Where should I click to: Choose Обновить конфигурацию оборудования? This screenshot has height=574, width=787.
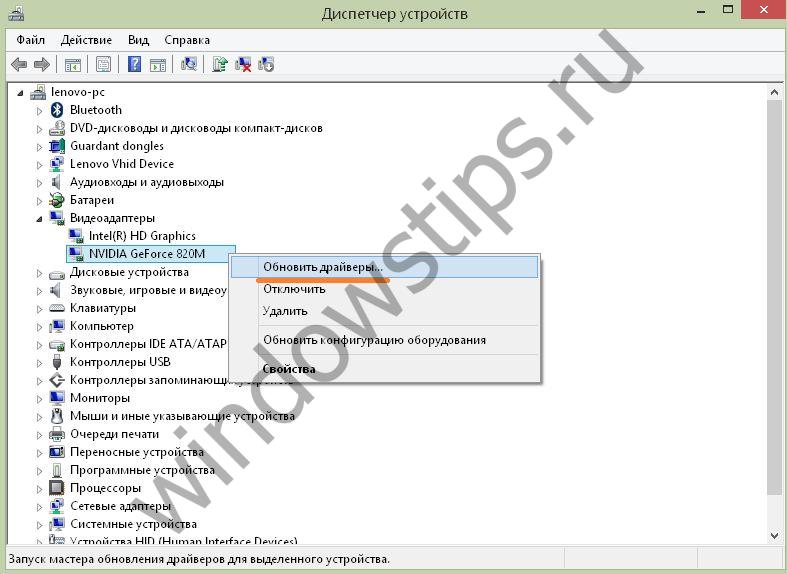click(x=384, y=340)
